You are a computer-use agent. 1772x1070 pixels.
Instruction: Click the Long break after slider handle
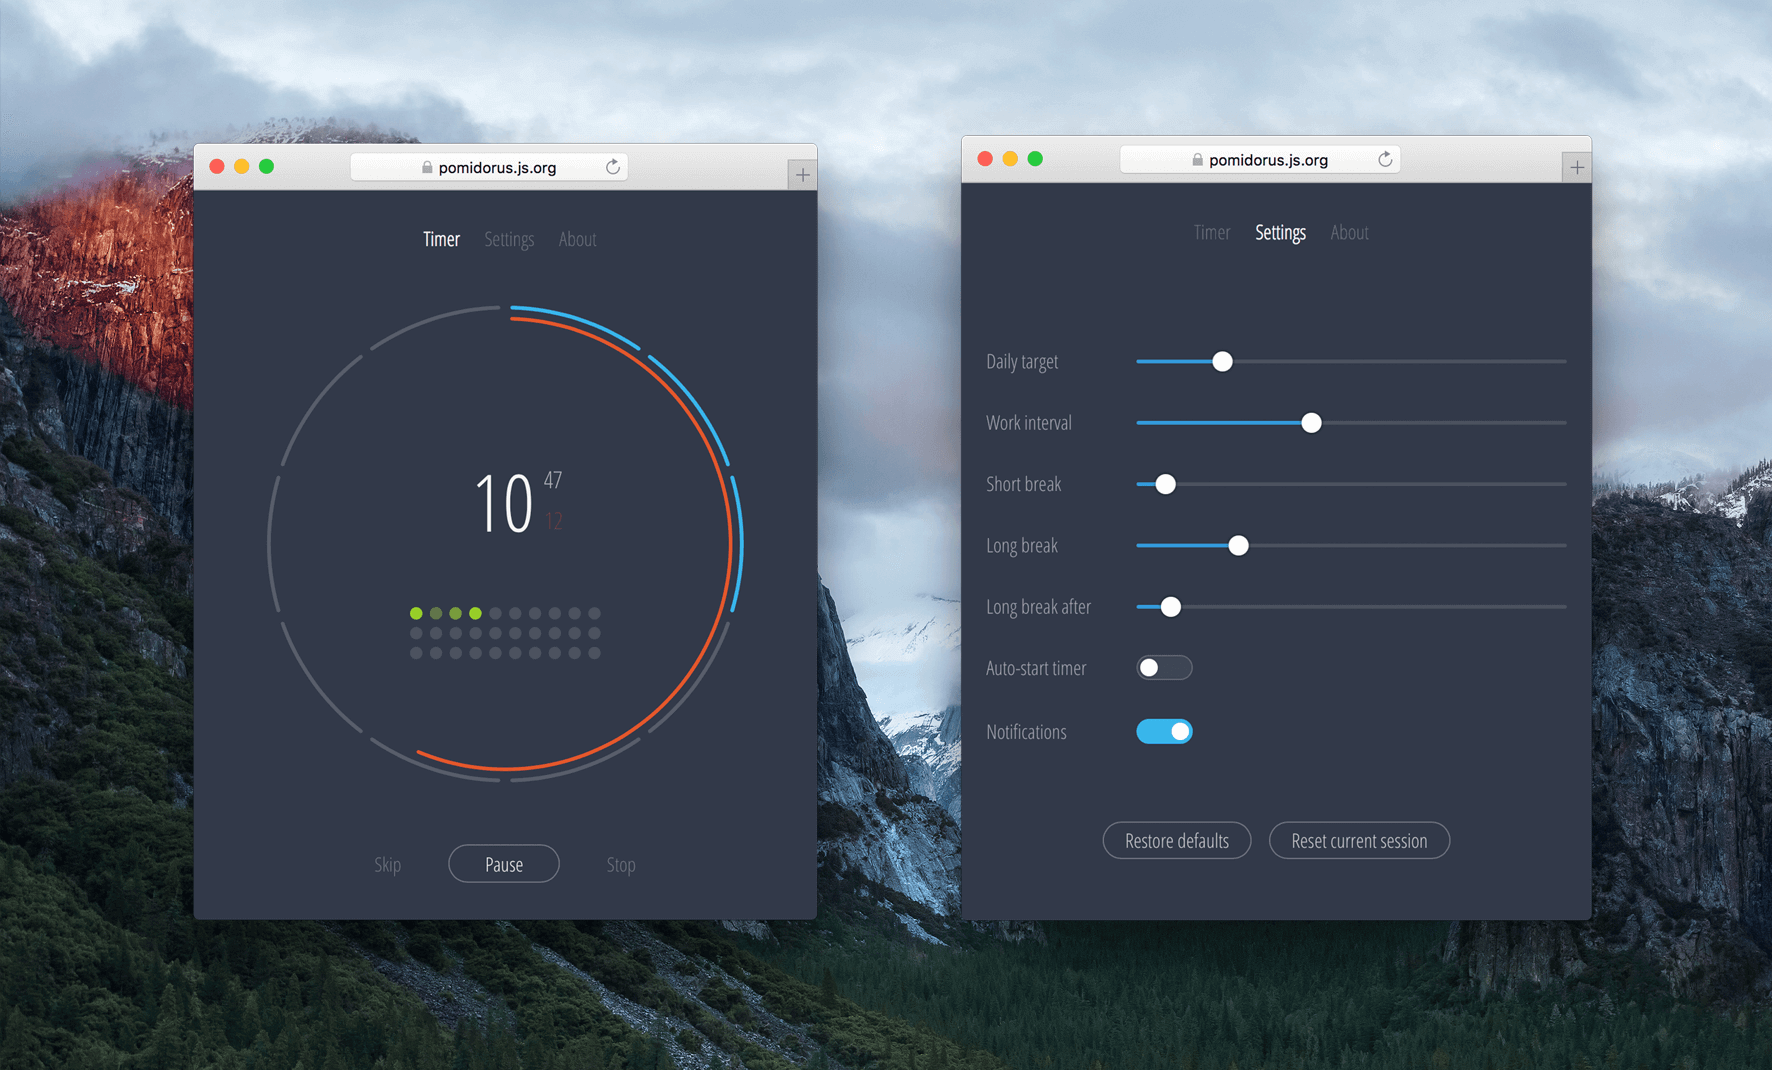[x=1170, y=607]
